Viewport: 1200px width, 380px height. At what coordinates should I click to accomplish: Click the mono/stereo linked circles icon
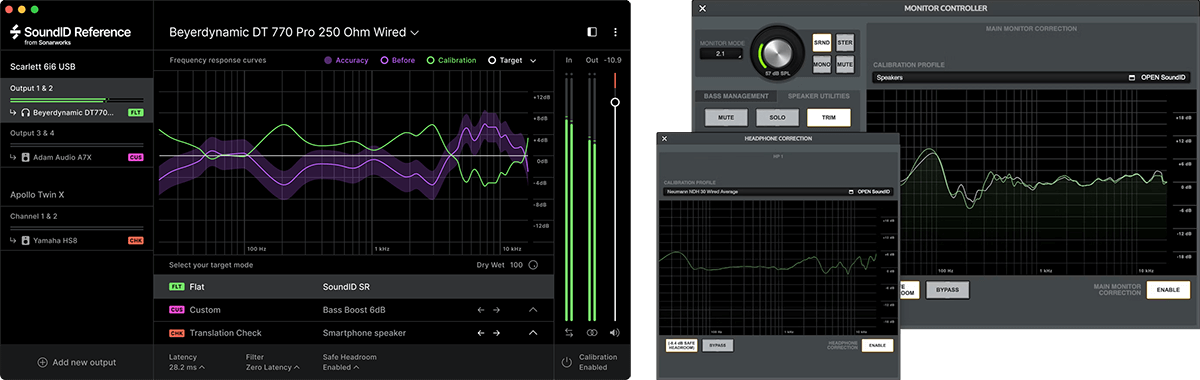592,332
